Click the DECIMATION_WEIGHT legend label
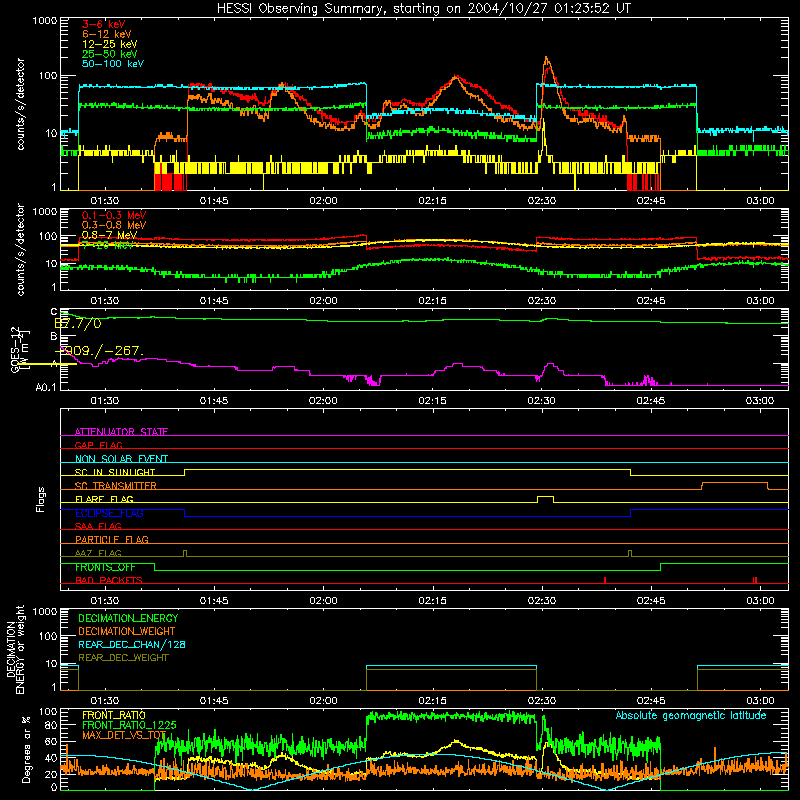The image size is (800, 800). click(x=127, y=631)
